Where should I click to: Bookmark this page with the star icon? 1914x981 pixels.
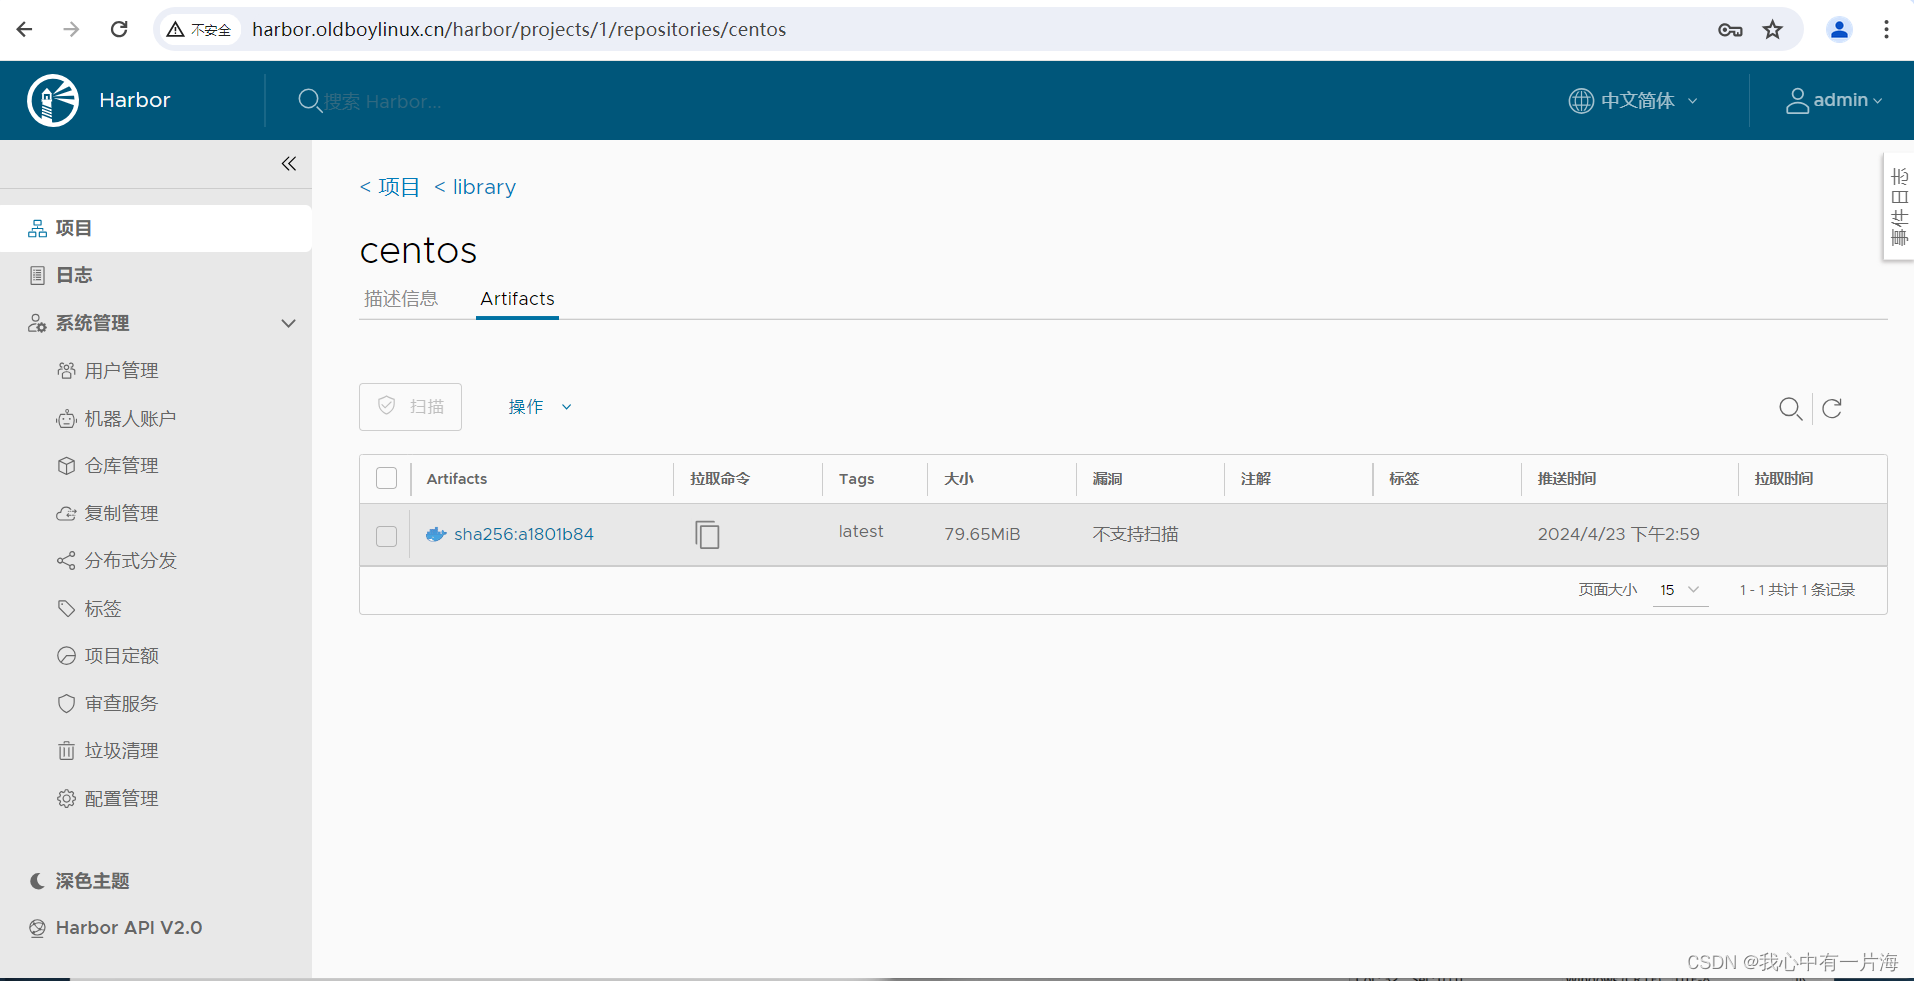[x=1773, y=30]
